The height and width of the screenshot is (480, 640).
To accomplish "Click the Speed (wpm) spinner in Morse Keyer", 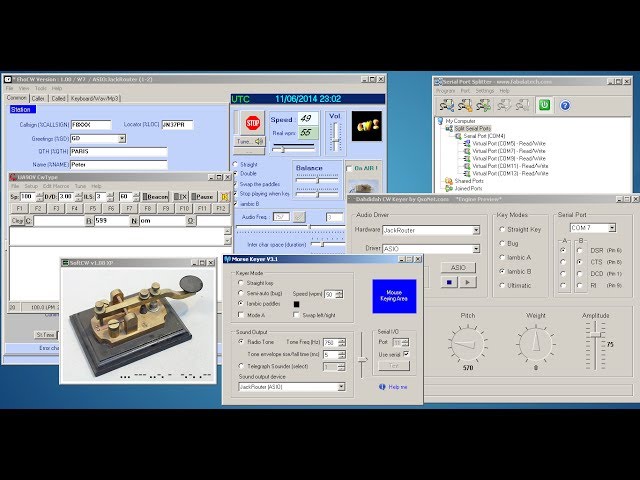I will point(339,294).
